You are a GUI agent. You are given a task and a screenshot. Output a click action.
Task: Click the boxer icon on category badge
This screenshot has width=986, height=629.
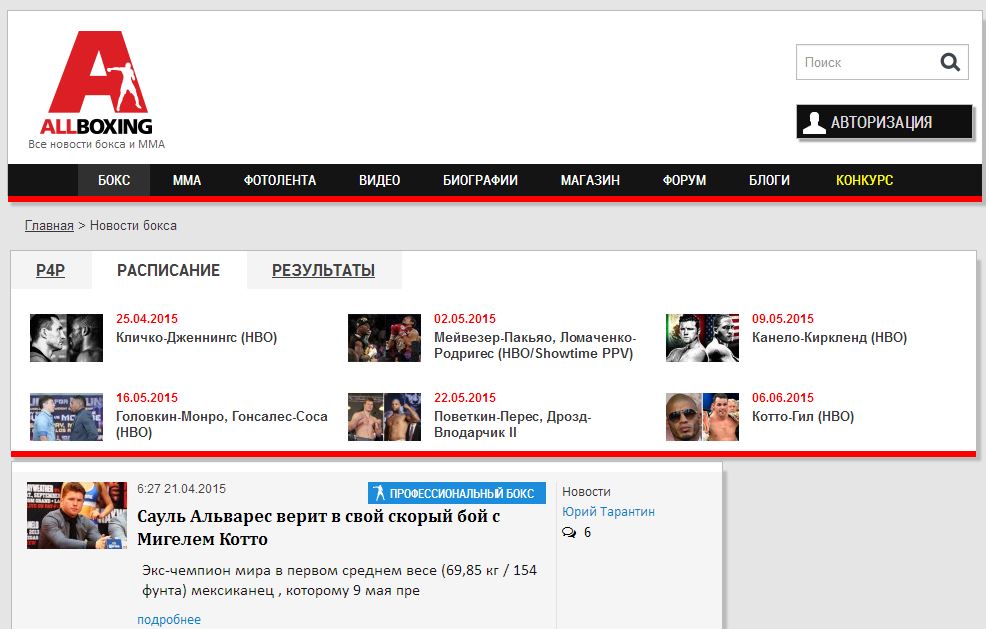point(379,493)
